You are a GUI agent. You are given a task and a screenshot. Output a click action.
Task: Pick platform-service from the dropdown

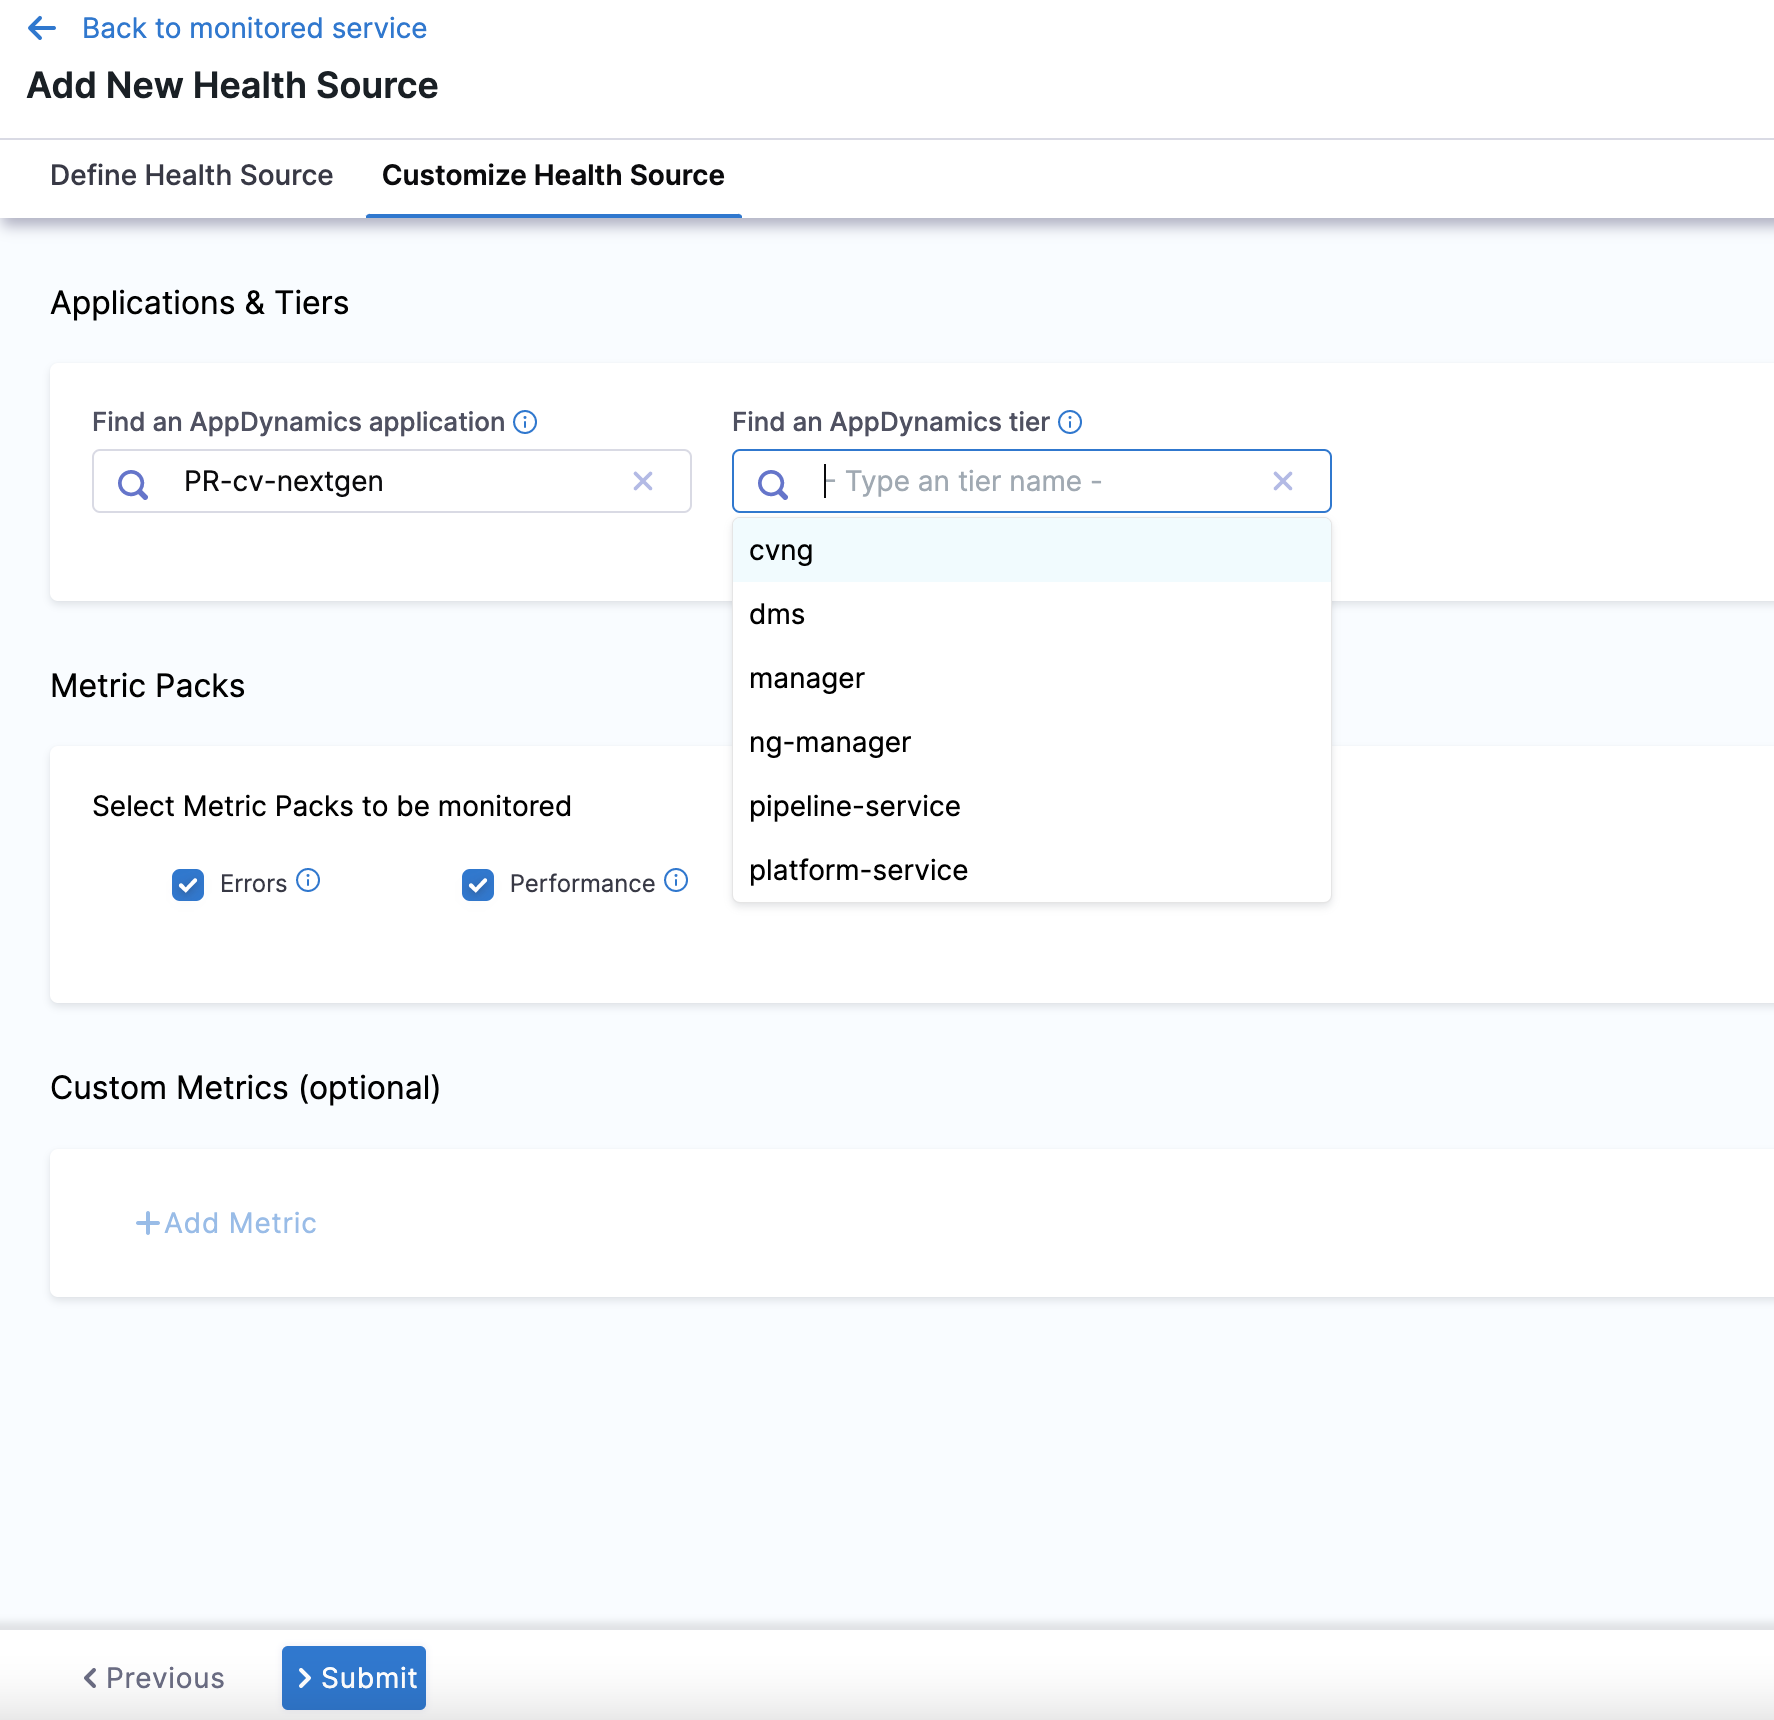pyautogui.click(x=1031, y=870)
